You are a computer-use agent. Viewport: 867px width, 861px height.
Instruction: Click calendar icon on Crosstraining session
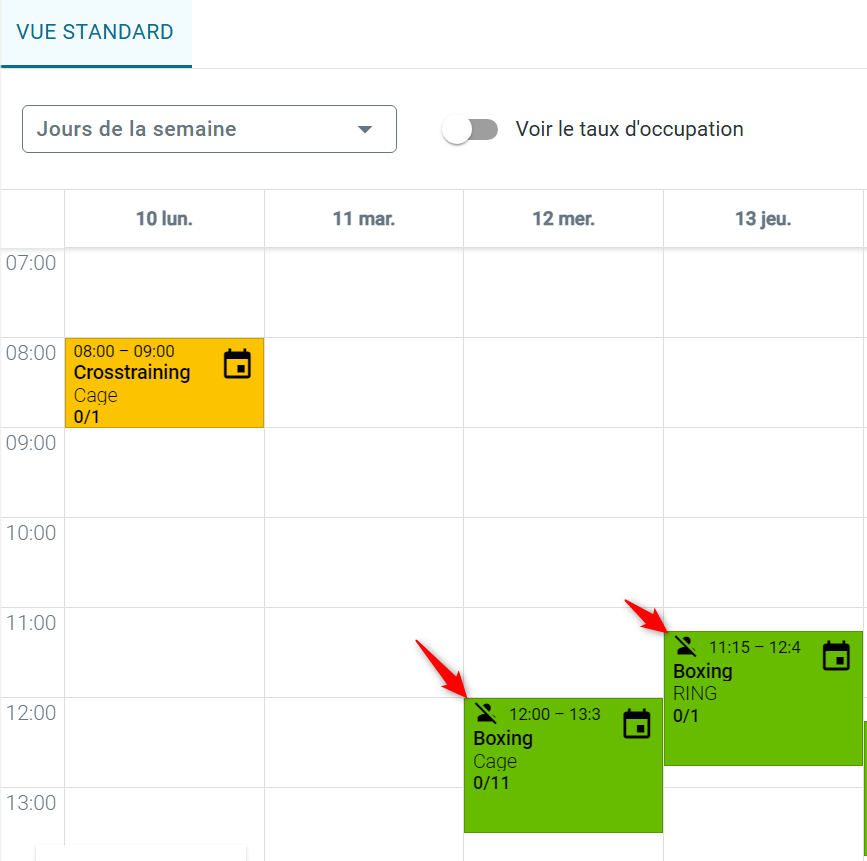(x=237, y=364)
